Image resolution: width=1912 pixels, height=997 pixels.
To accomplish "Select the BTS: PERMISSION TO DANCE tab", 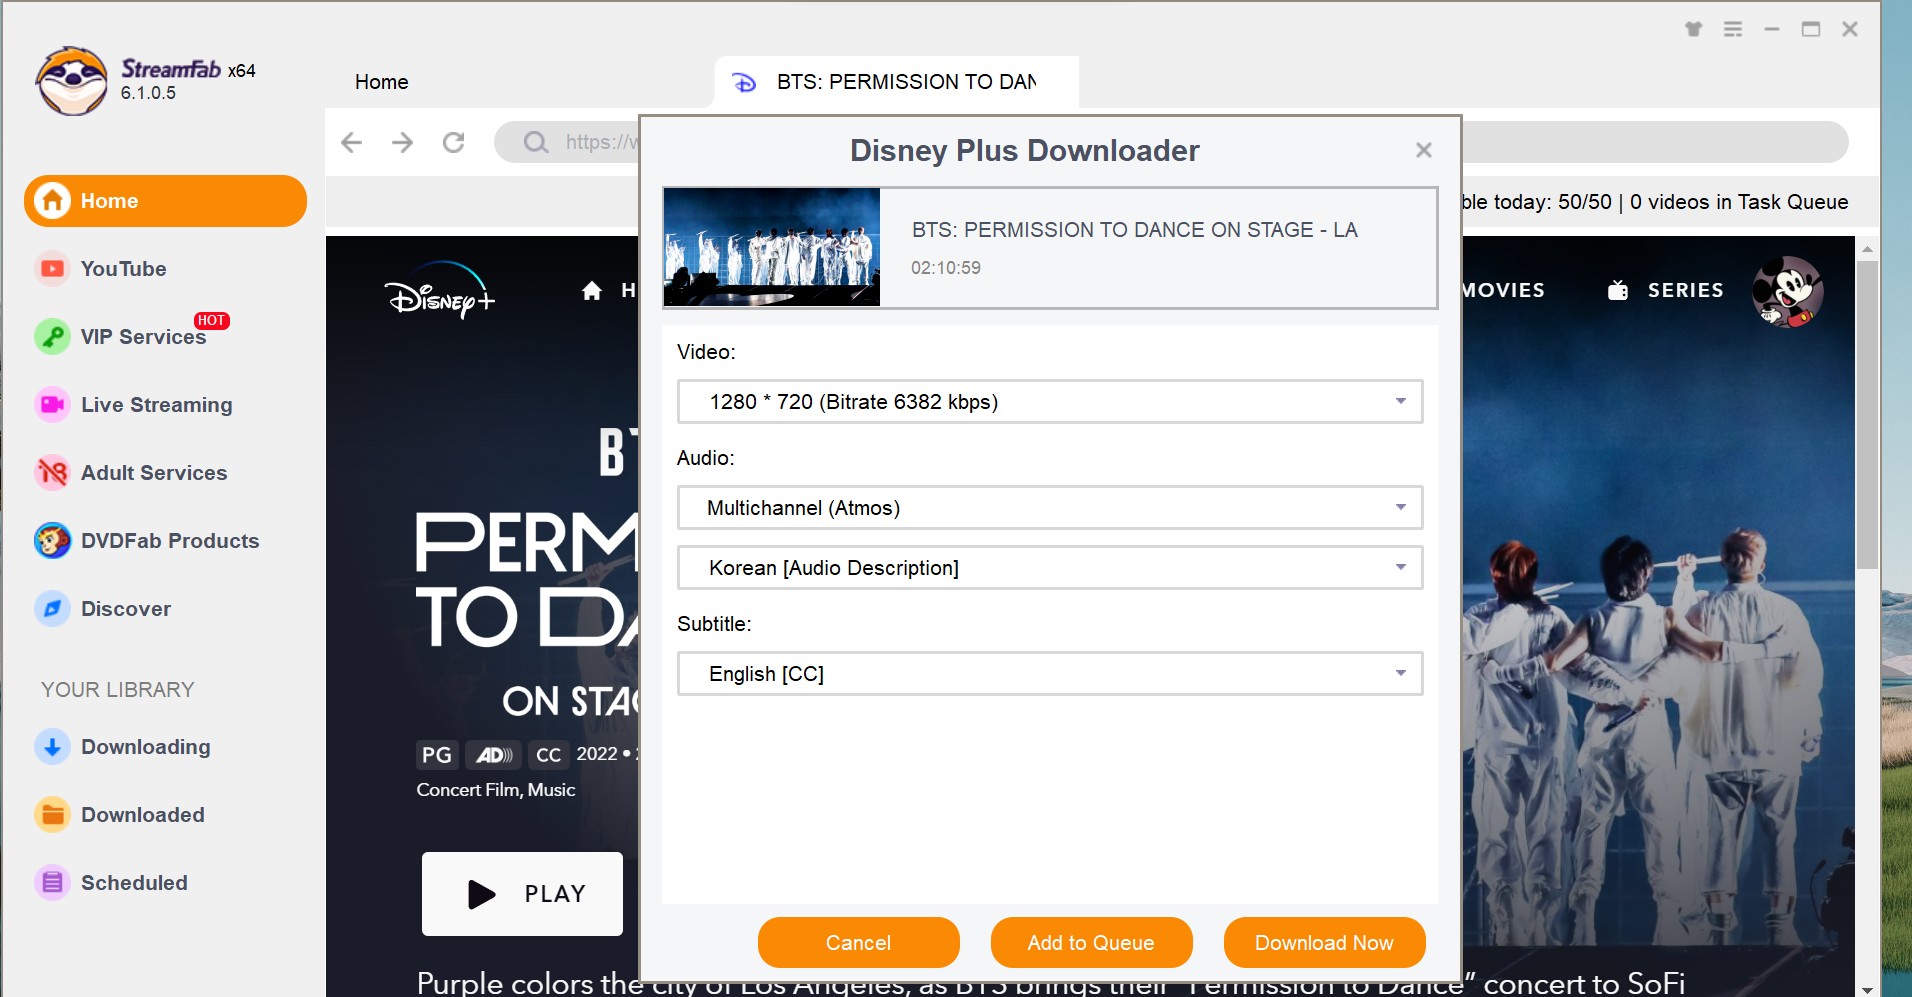I will click(896, 82).
